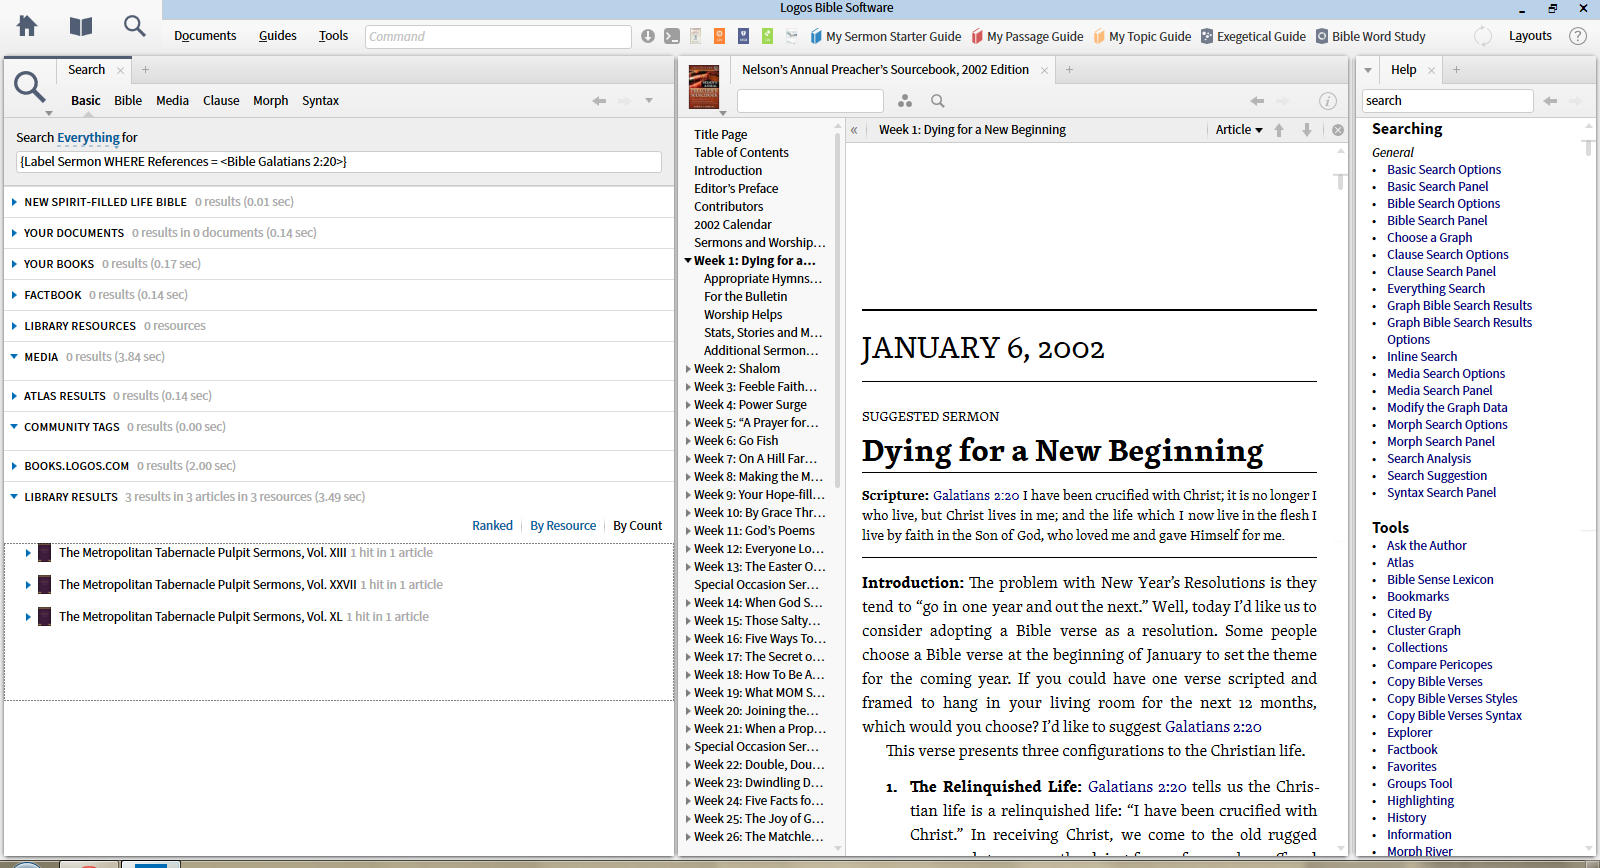Click the search query text field

(339, 162)
